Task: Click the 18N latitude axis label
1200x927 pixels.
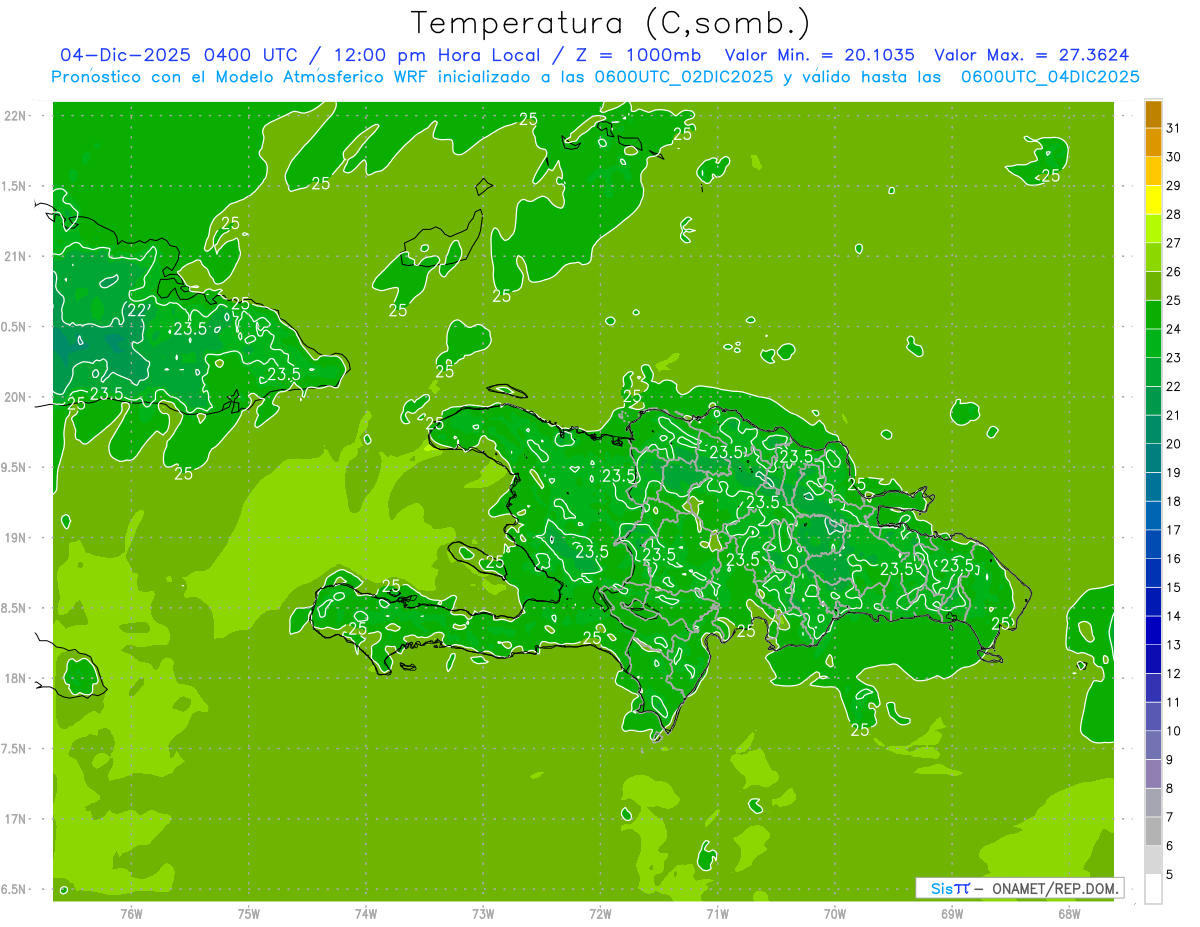Action: [x=17, y=678]
